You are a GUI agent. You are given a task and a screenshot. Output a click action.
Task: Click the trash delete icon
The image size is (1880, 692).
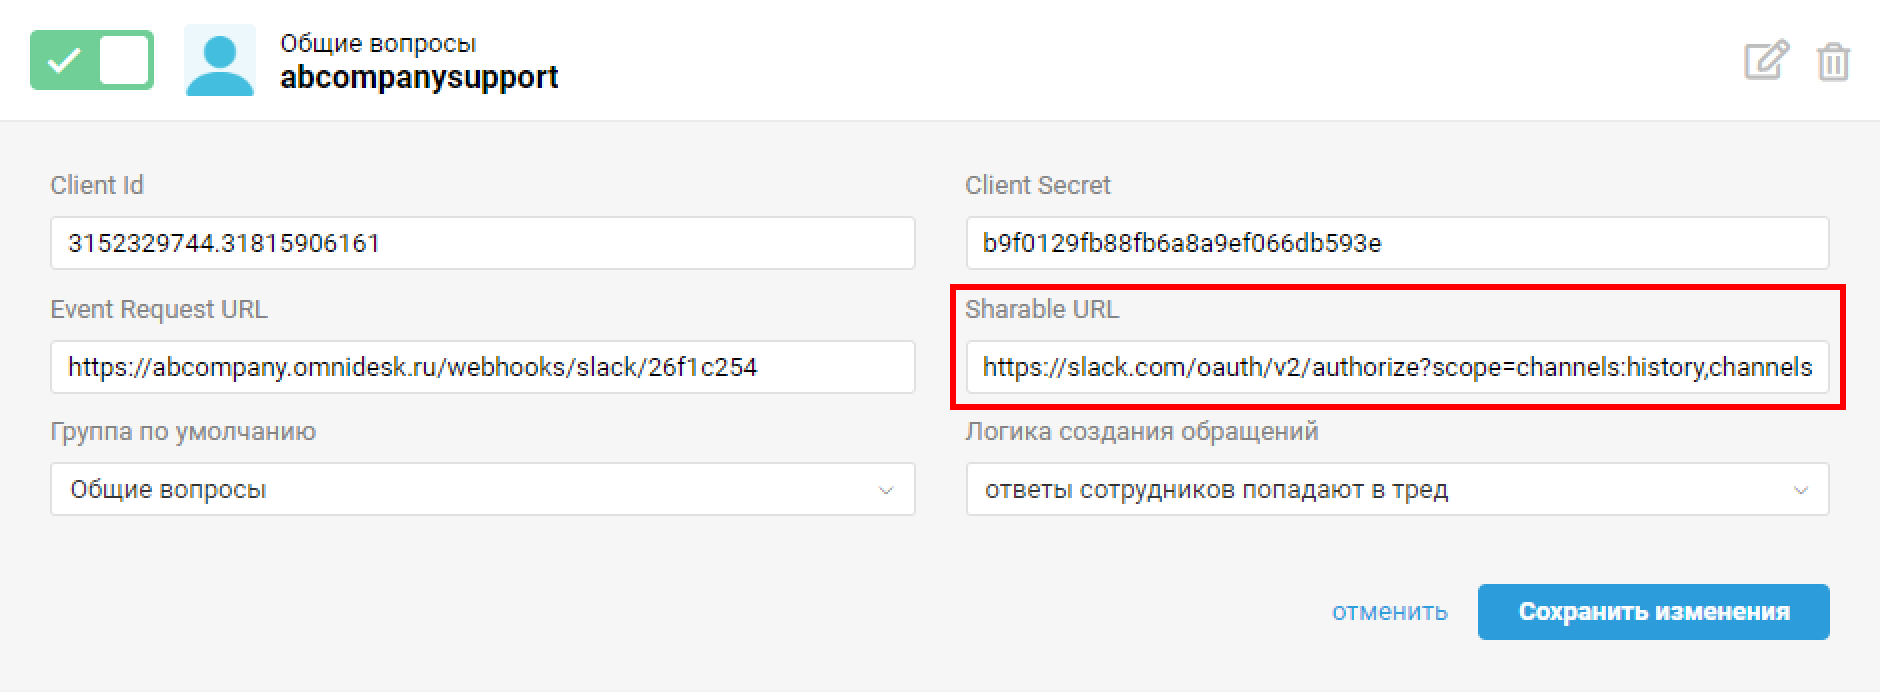coord(1833,61)
